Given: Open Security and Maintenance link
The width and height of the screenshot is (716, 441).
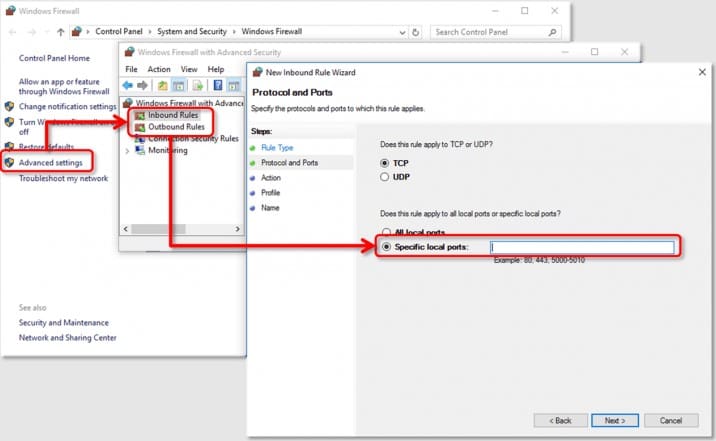Looking at the screenshot, I should 64,323.
